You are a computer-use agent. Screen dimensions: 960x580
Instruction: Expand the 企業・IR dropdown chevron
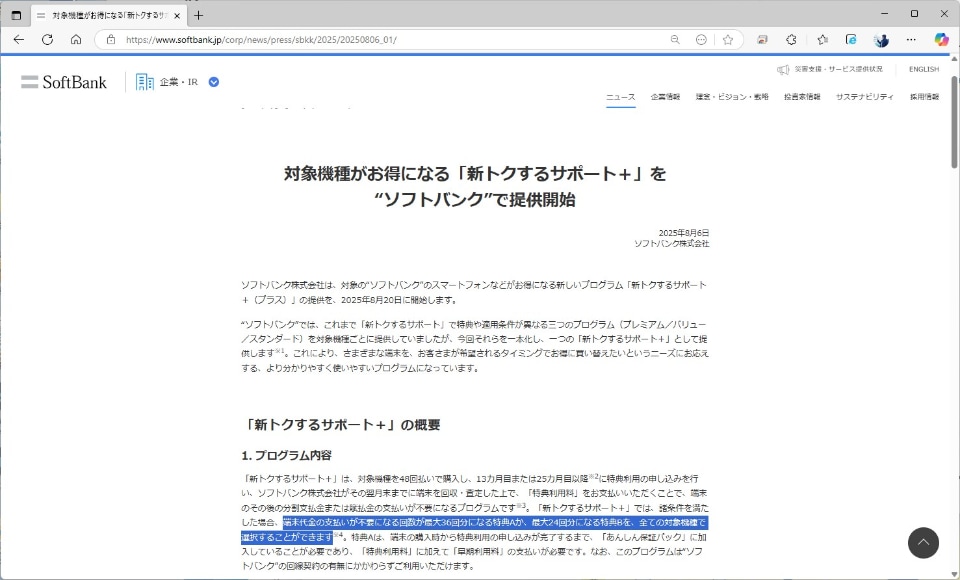tap(214, 82)
